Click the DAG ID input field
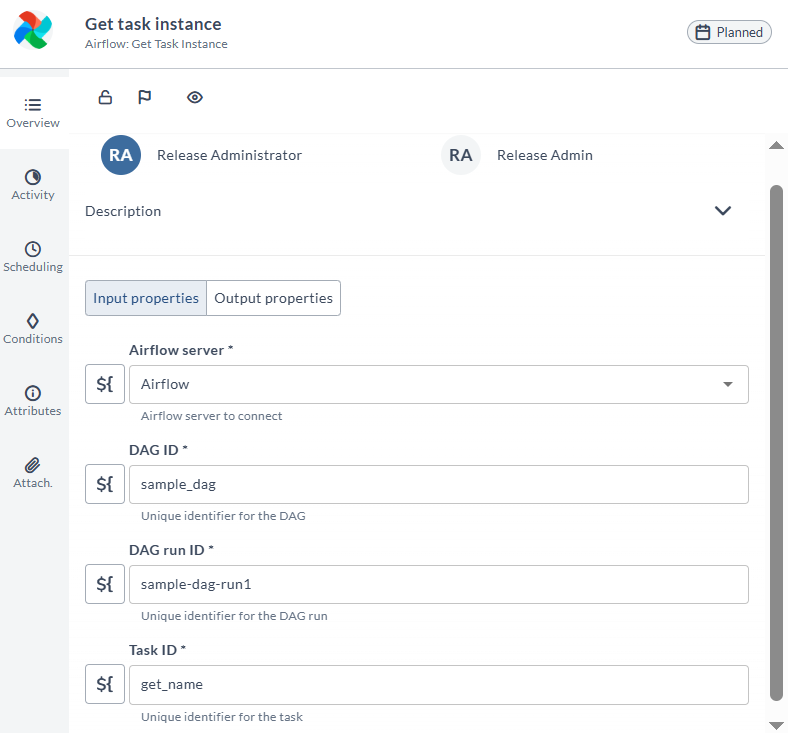This screenshot has width=788, height=733. click(x=439, y=484)
